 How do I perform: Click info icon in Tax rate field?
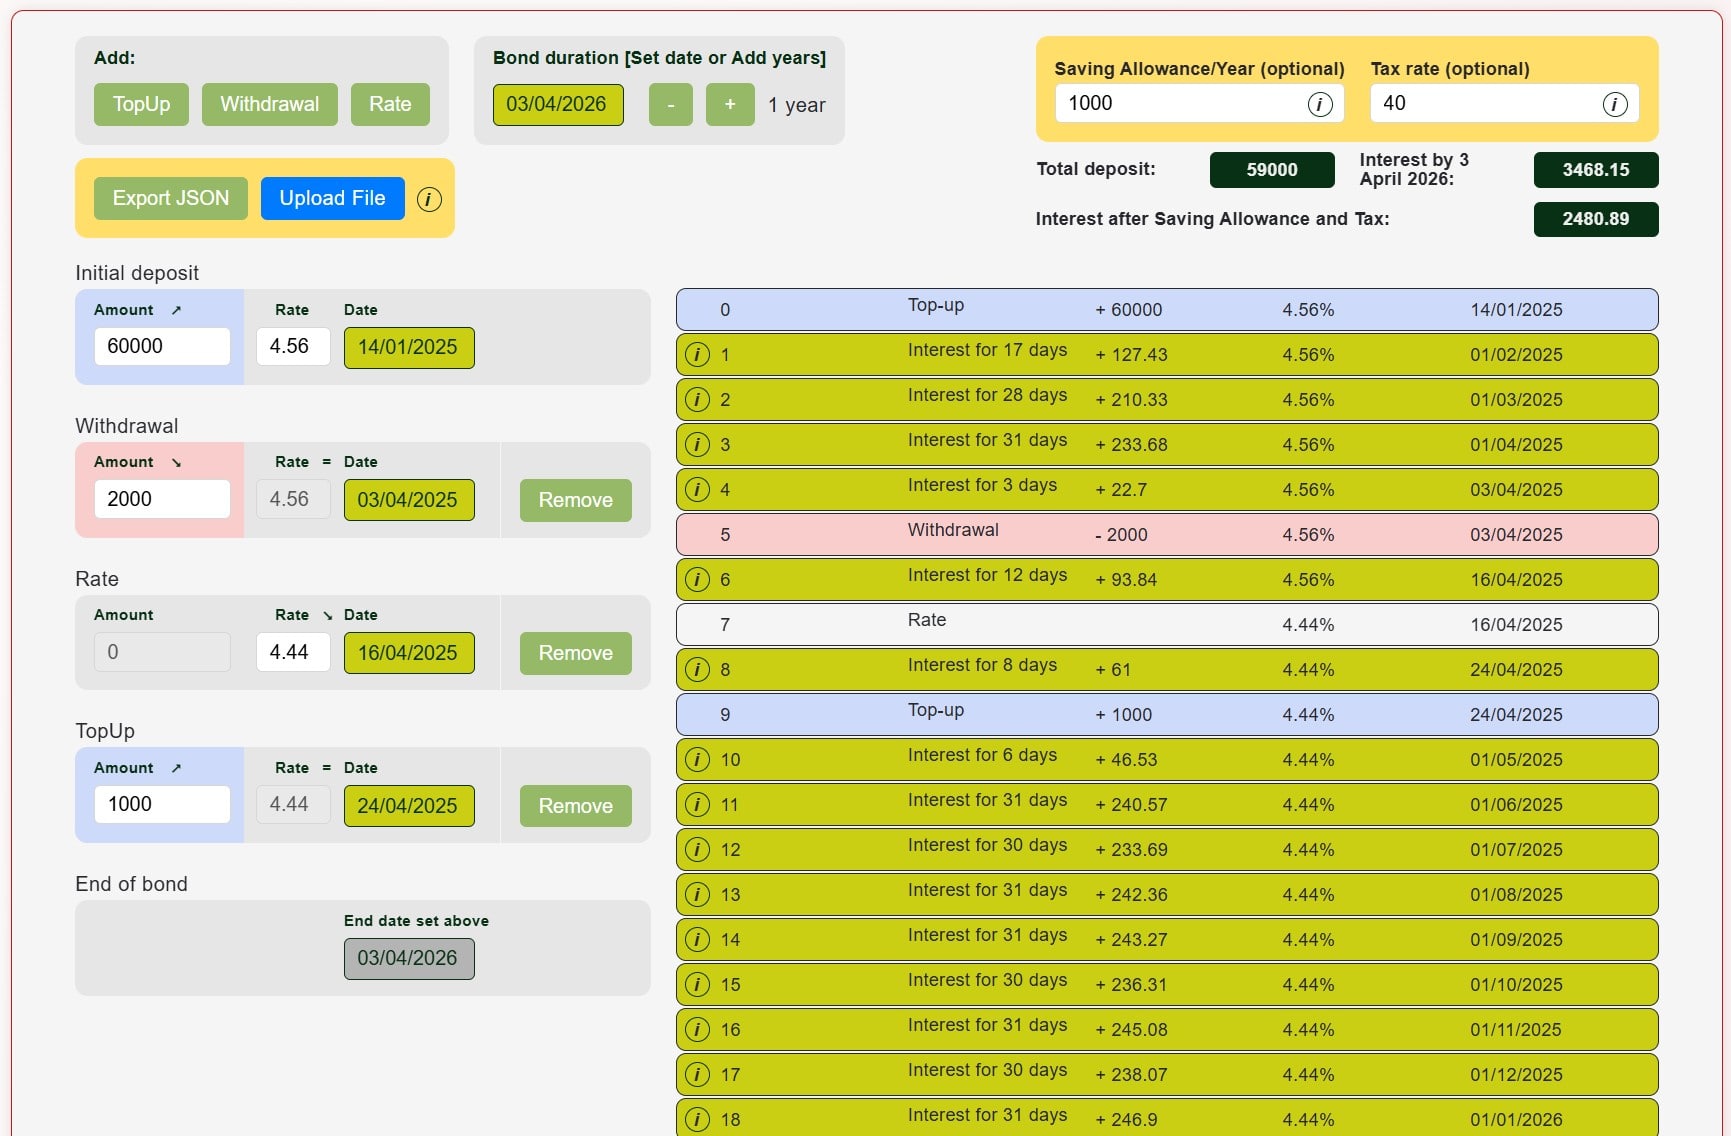pos(1614,104)
